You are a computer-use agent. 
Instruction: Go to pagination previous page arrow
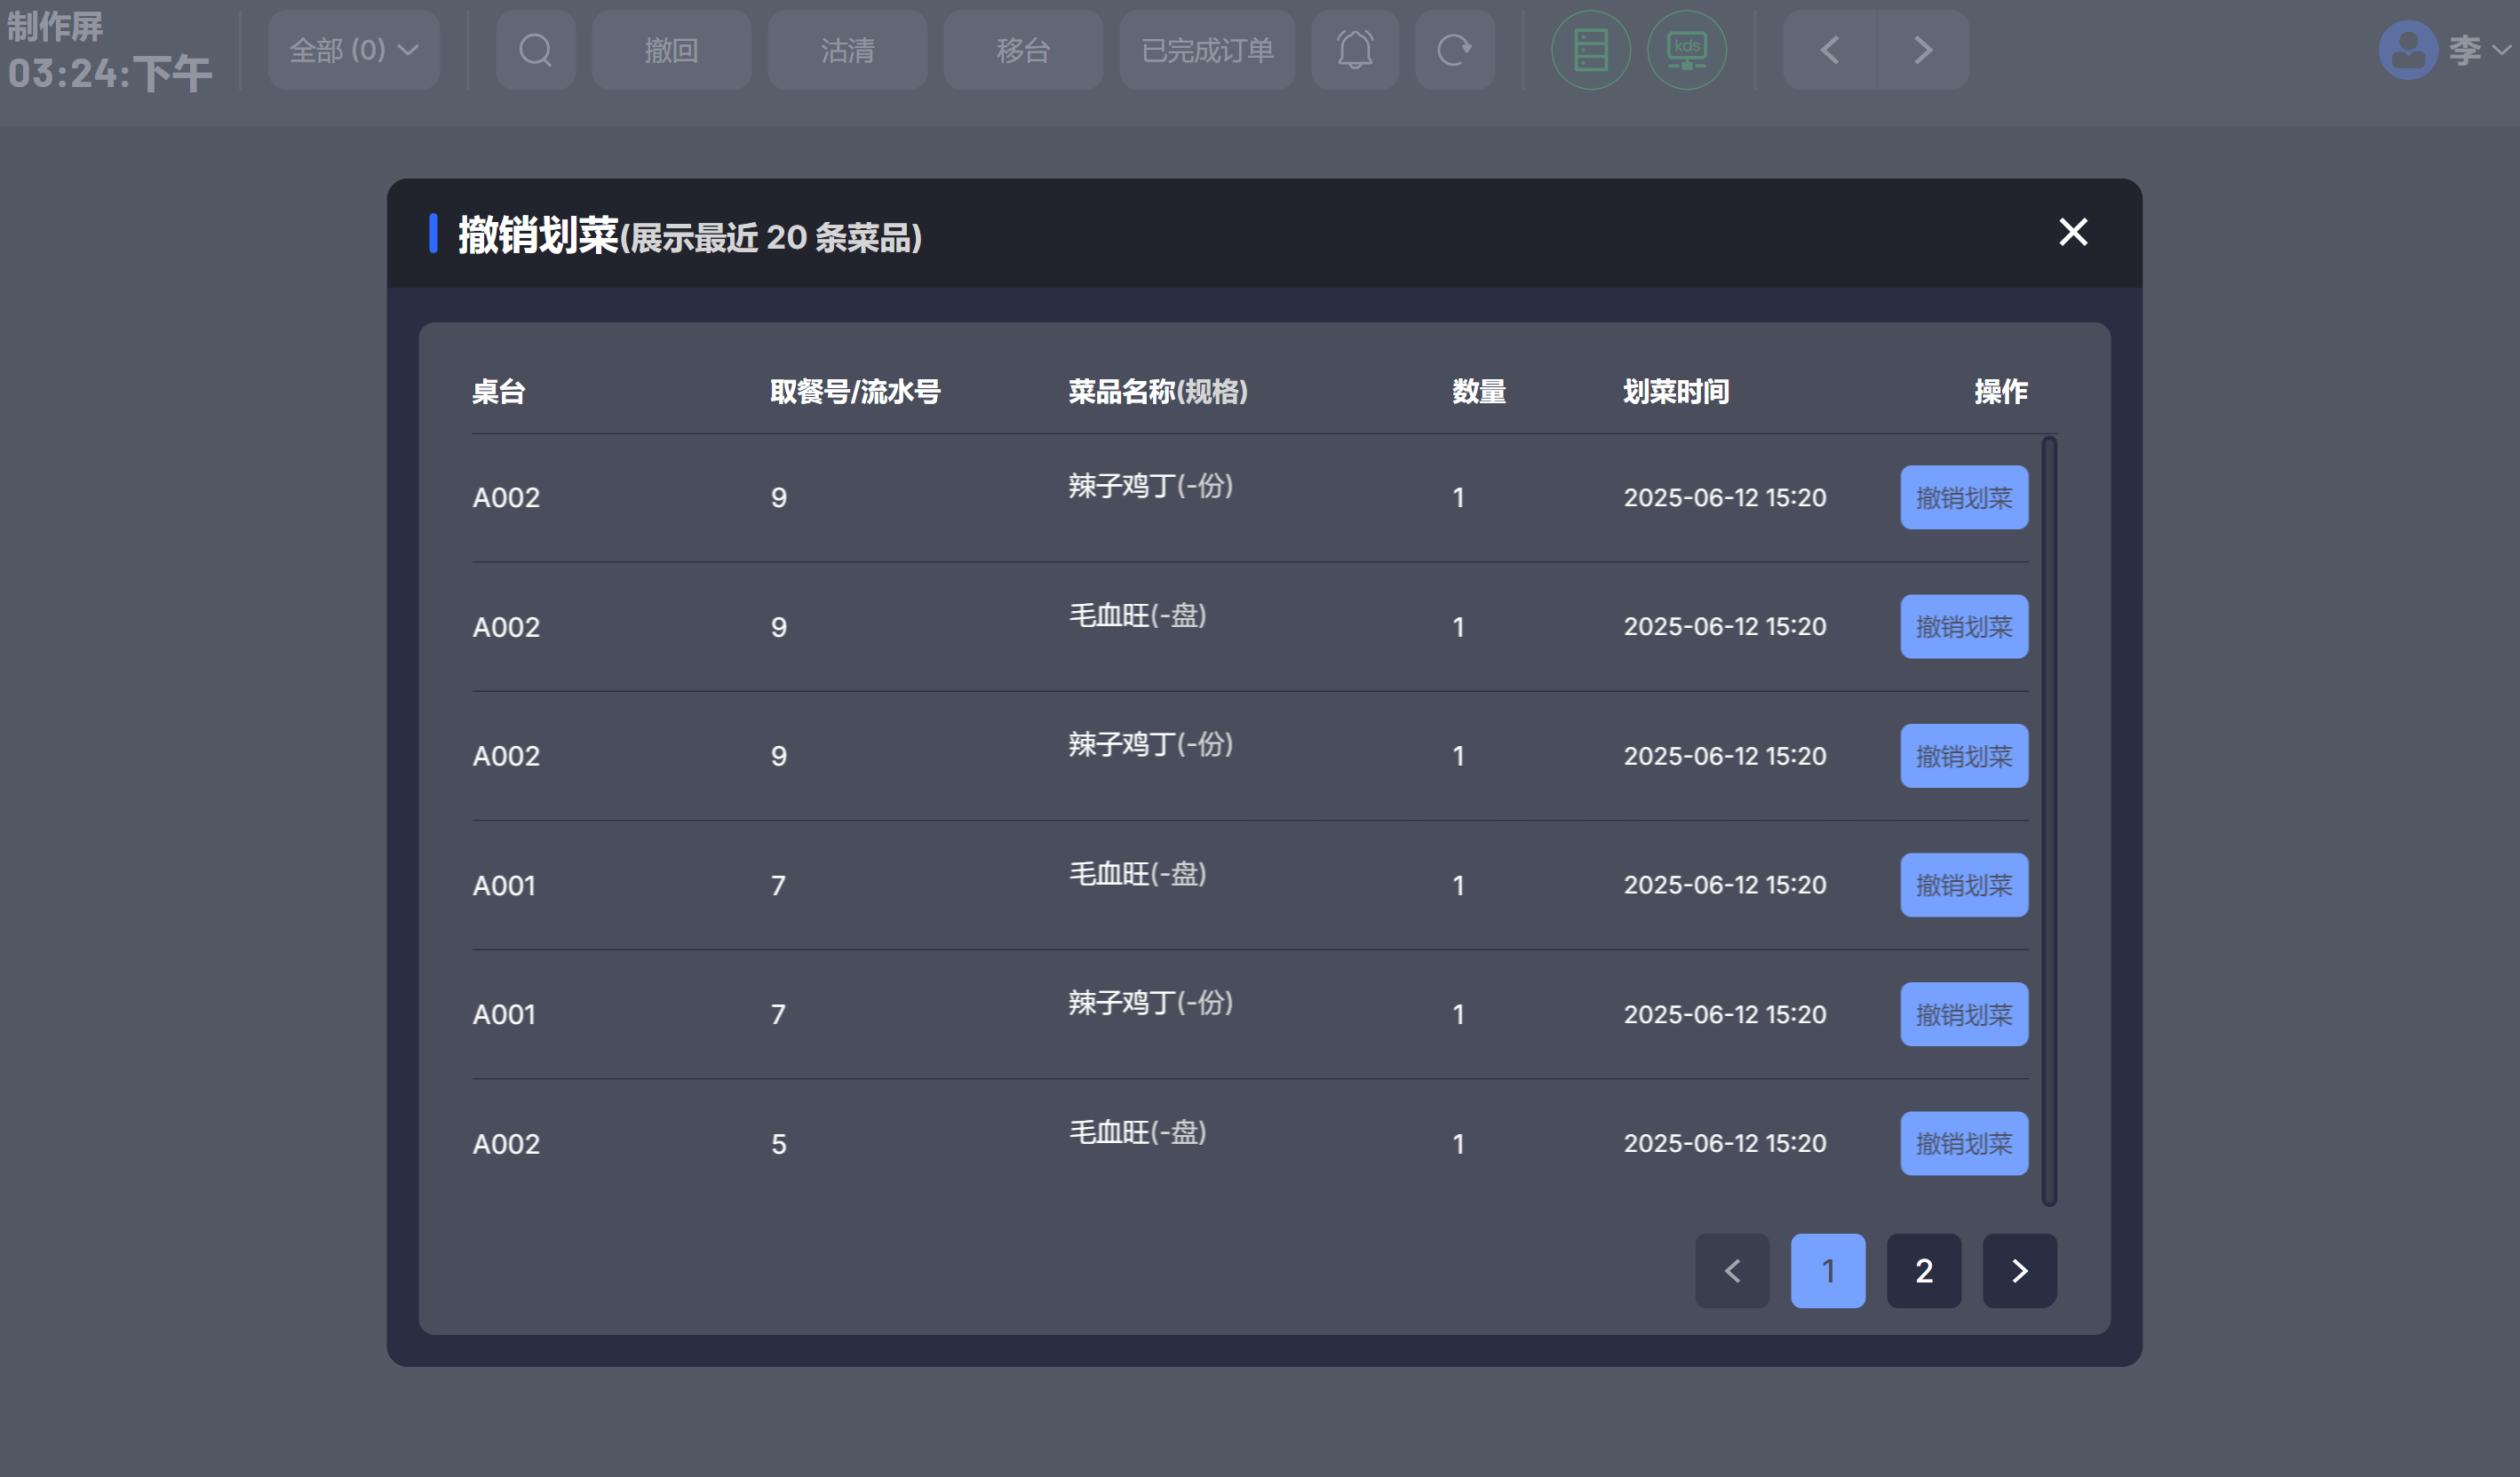point(1732,1270)
